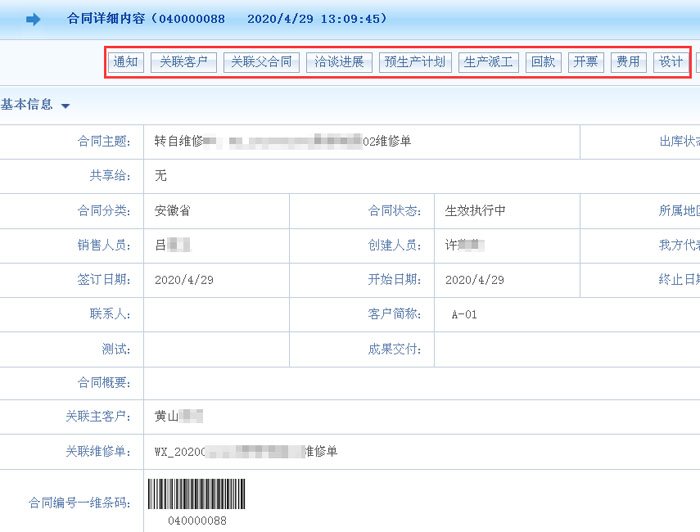Viewport: 700px width, 532px height.
Task: Open 生产派工 from the toolbar
Action: (489, 62)
